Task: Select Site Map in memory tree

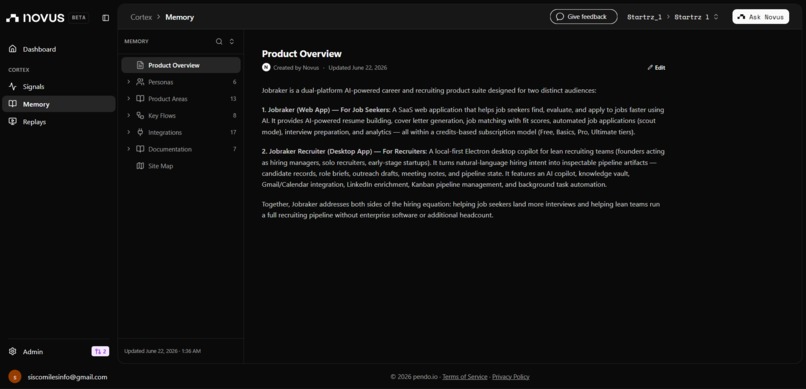Action: click(x=181, y=166)
